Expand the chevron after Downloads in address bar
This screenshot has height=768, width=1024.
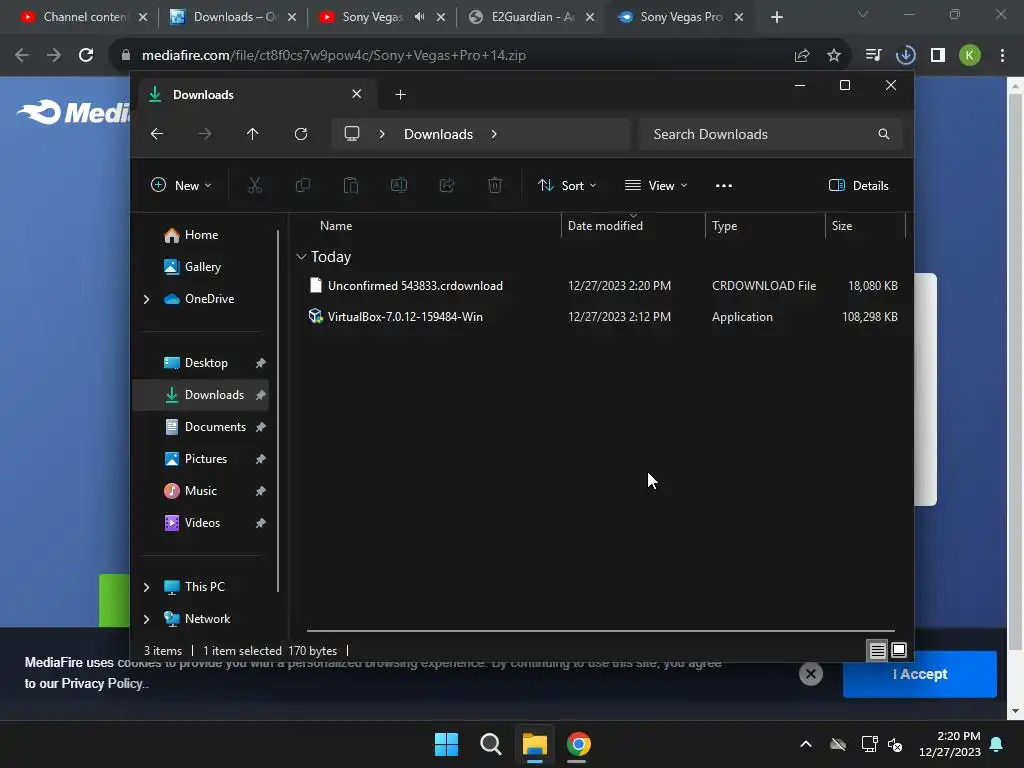494,134
